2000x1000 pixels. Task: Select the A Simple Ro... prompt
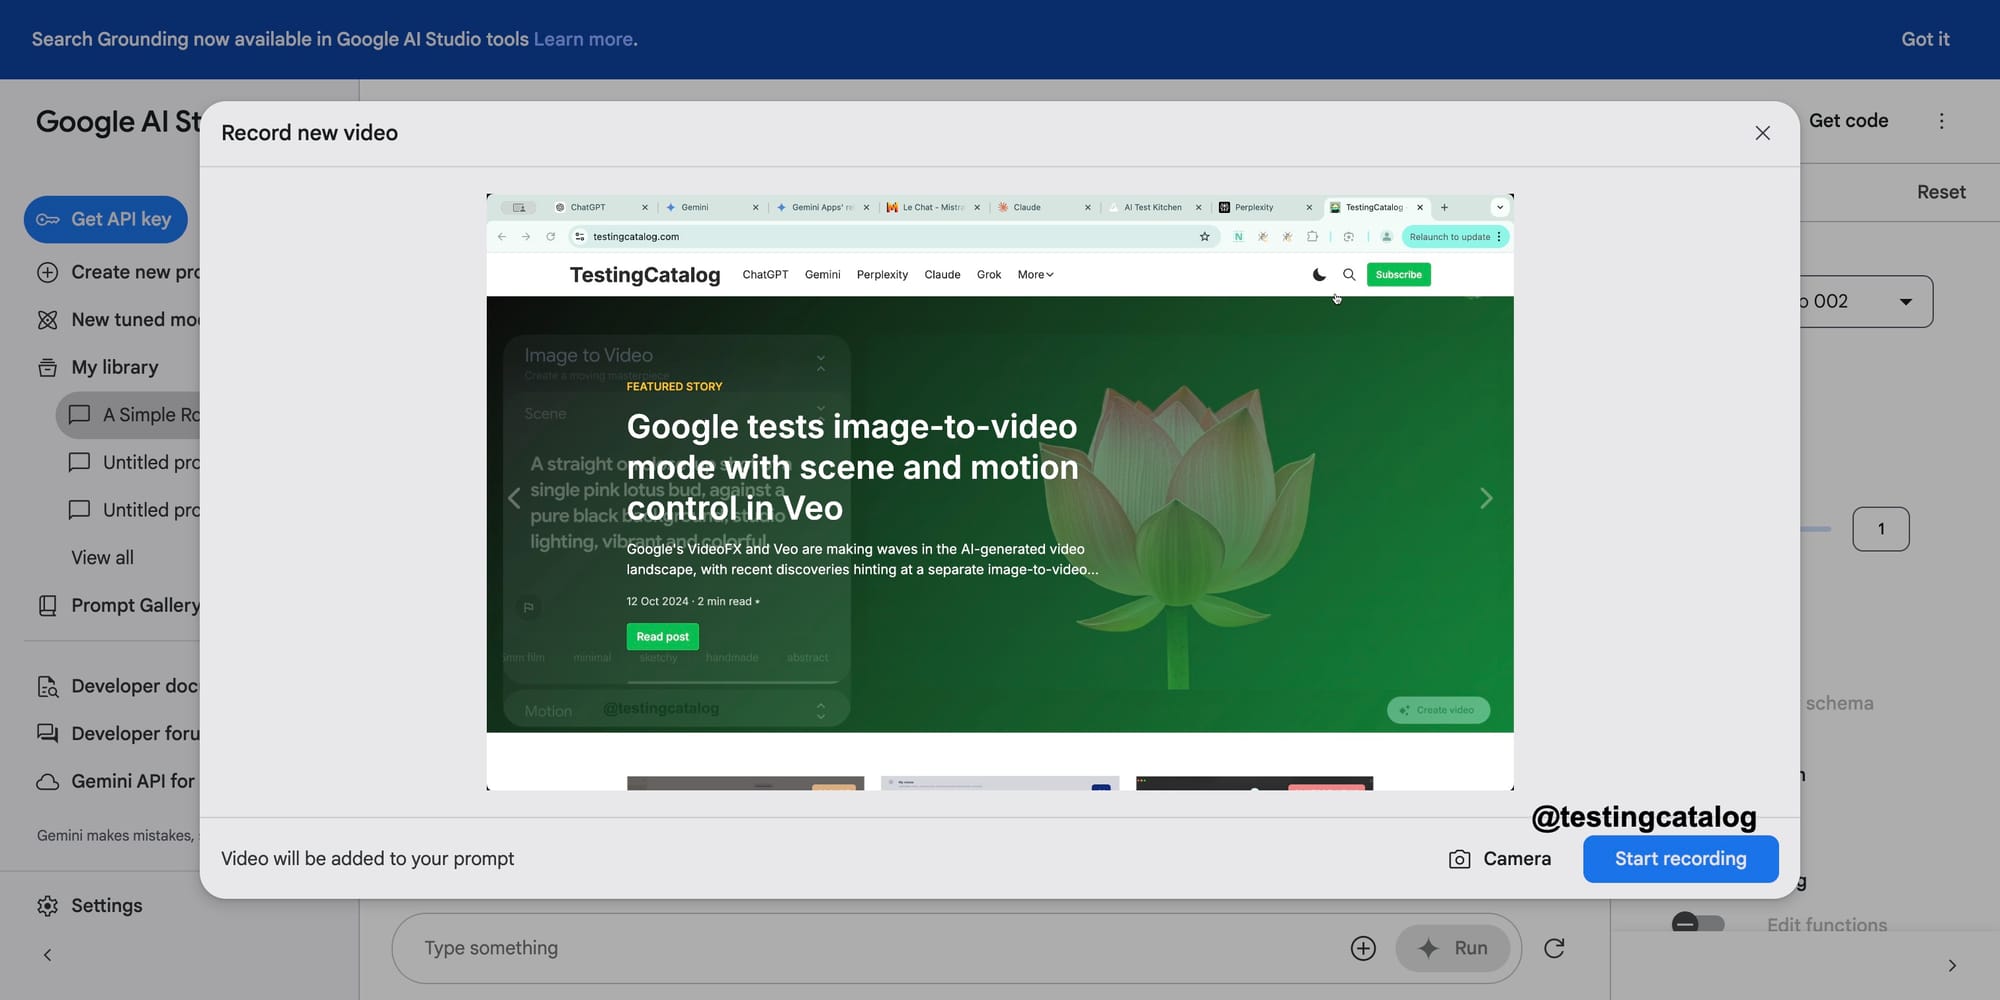130,415
